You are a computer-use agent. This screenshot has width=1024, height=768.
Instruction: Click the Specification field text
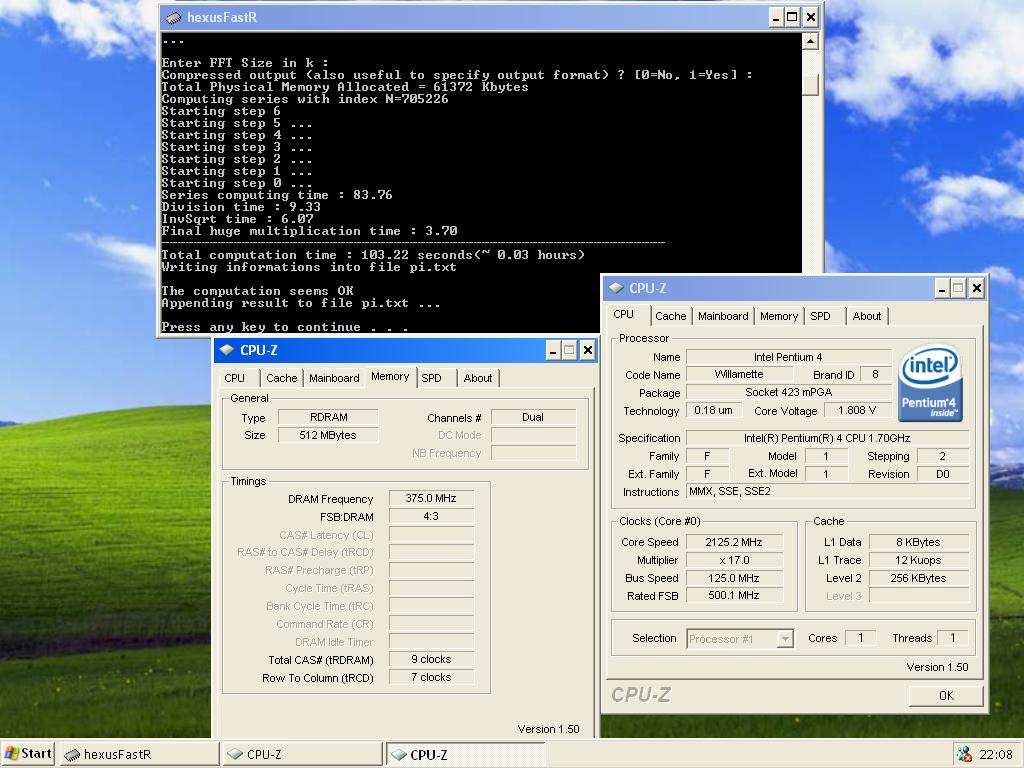pos(827,438)
